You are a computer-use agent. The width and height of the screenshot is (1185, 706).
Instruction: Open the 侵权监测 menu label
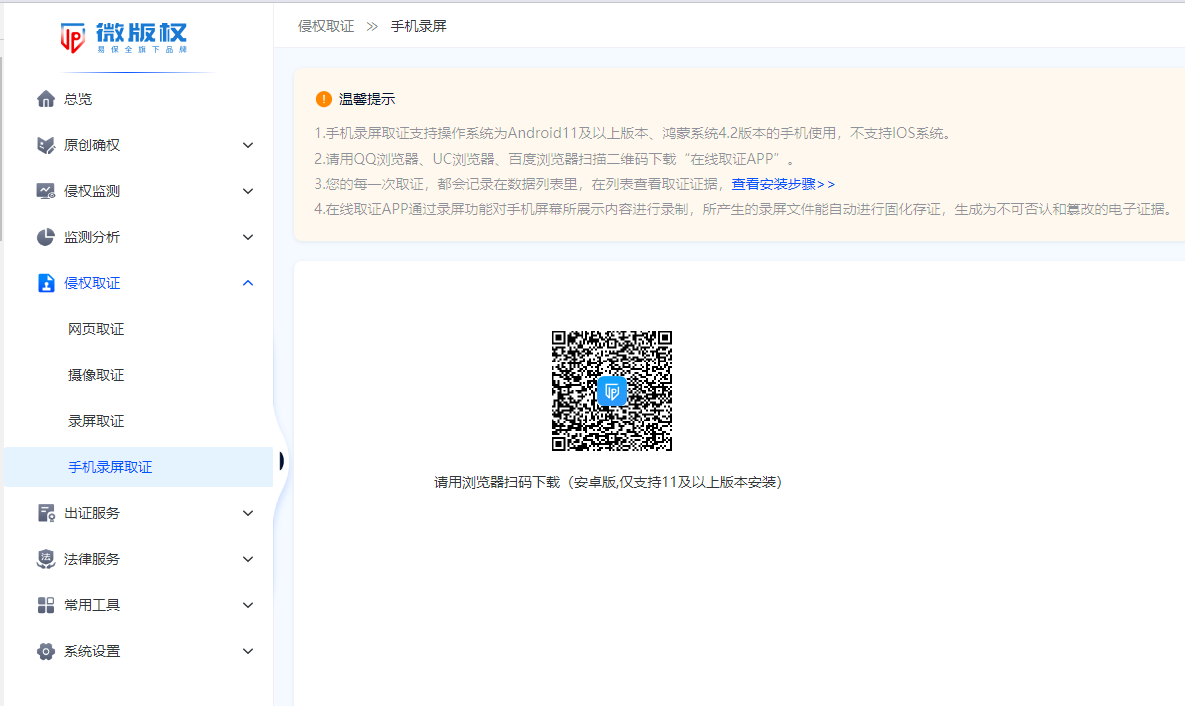[x=92, y=191]
